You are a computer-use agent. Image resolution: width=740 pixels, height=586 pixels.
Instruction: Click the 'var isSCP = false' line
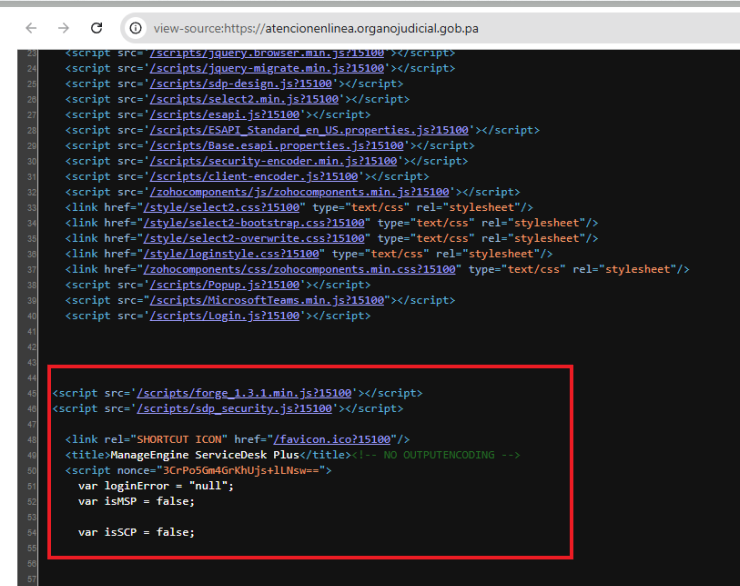136,533
